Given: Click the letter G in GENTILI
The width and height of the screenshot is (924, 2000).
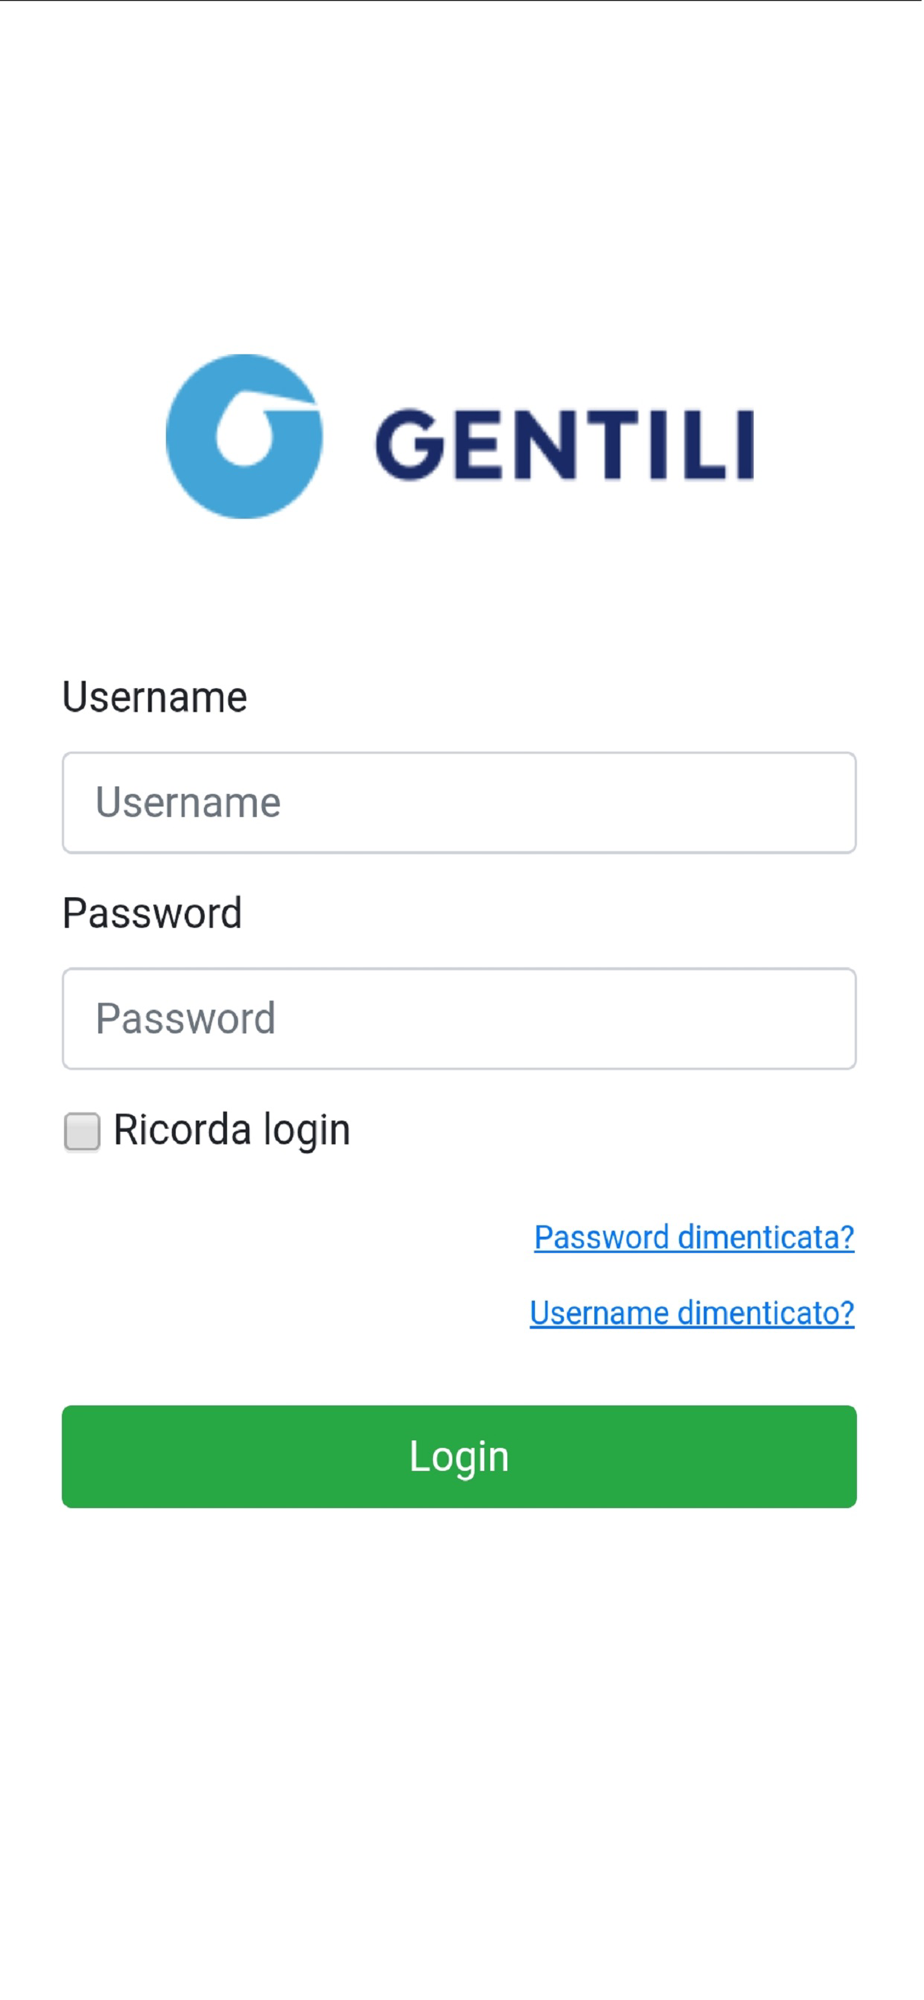Looking at the screenshot, I should click(409, 444).
